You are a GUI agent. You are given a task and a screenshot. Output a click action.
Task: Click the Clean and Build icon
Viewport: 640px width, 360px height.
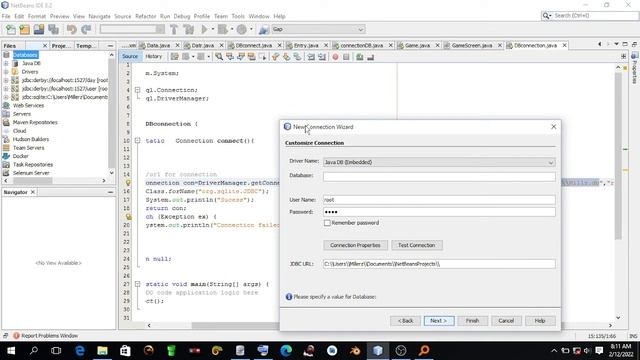pyautogui.click(x=189, y=29)
